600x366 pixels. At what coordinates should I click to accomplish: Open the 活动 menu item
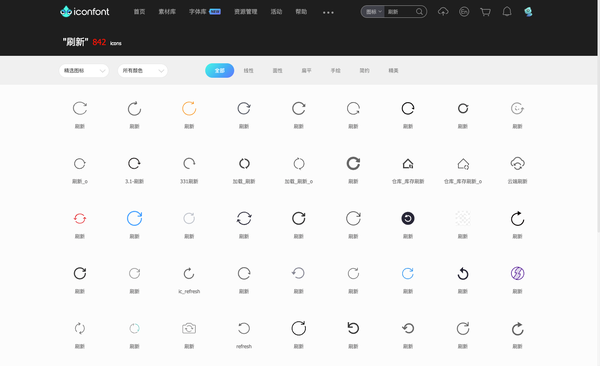[x=276, y=11]
